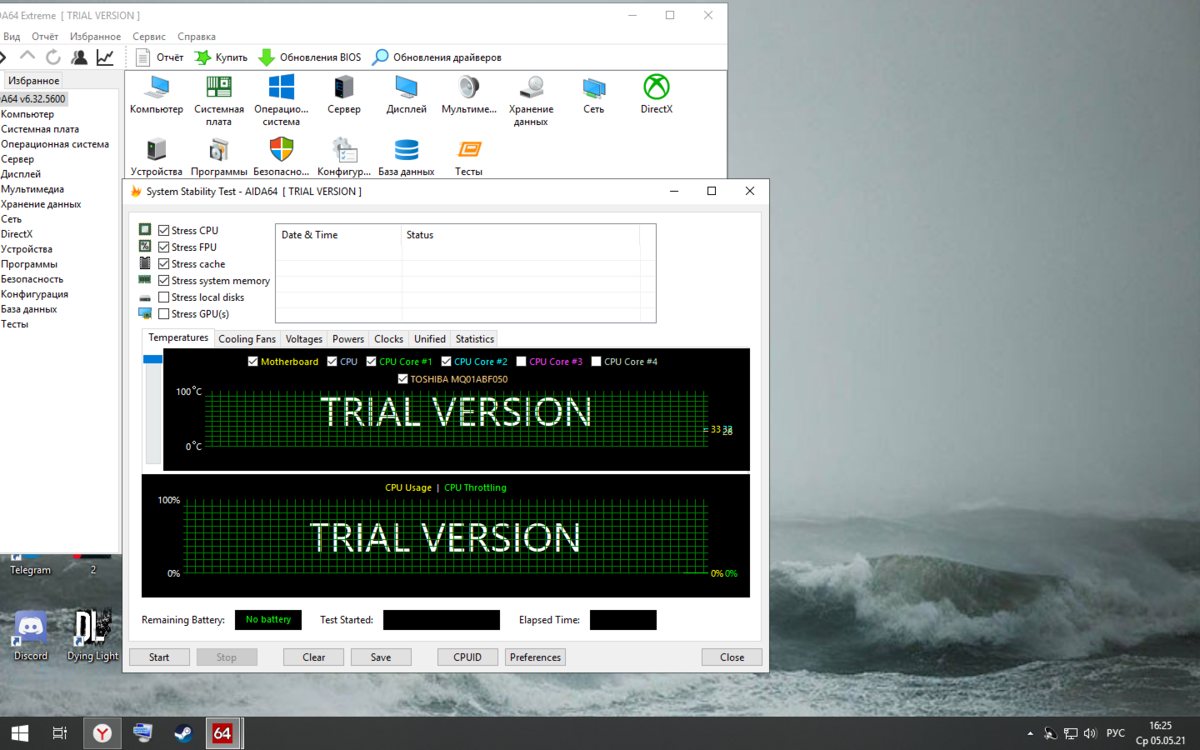Viewport: 1200px width, 750px height.
Task: Toggle Stress CPU checkbox
Action: [164, 230]
